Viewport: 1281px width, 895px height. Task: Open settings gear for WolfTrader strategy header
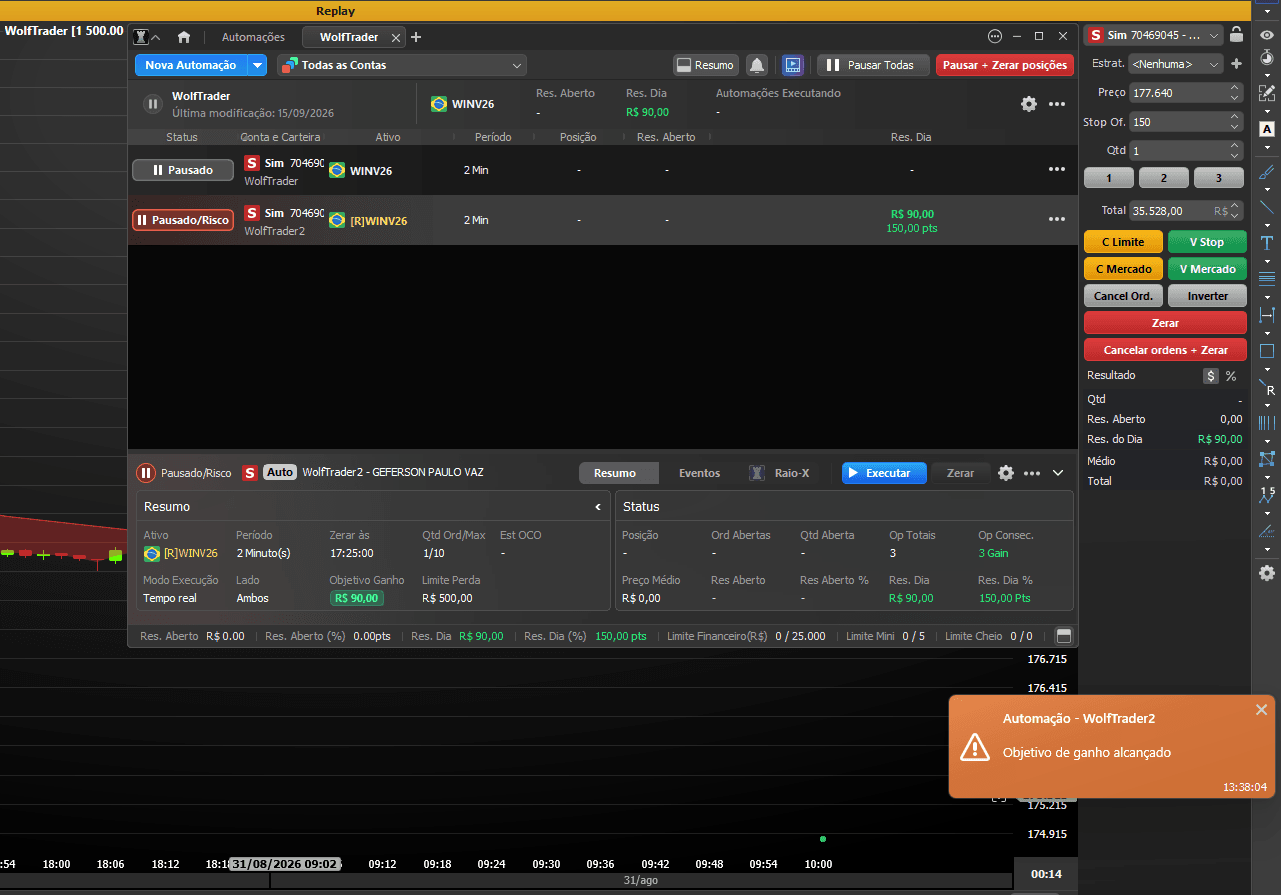point(1028,104)
